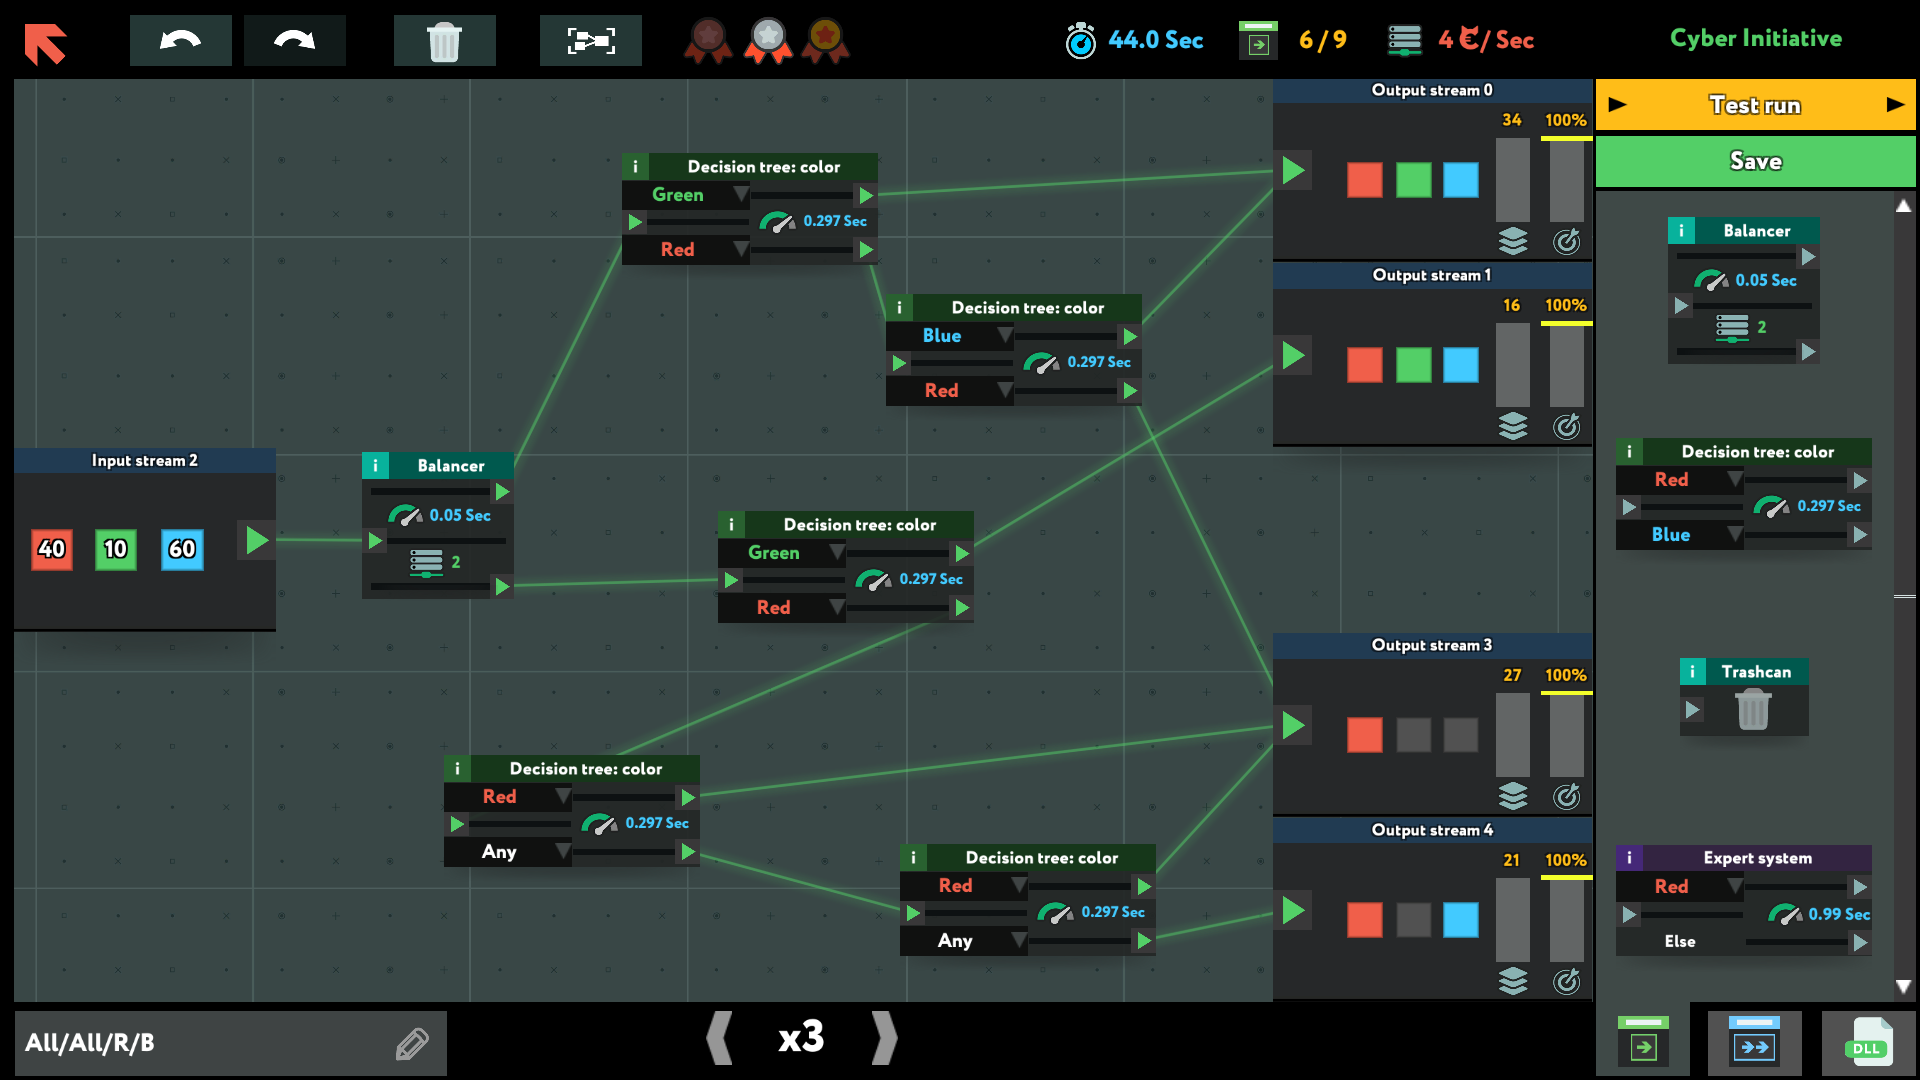Switch to the output stream tab near DLL
Image resolution: width=1920 pixels, height=1080 pixels.
(x=1644, y=1041)
